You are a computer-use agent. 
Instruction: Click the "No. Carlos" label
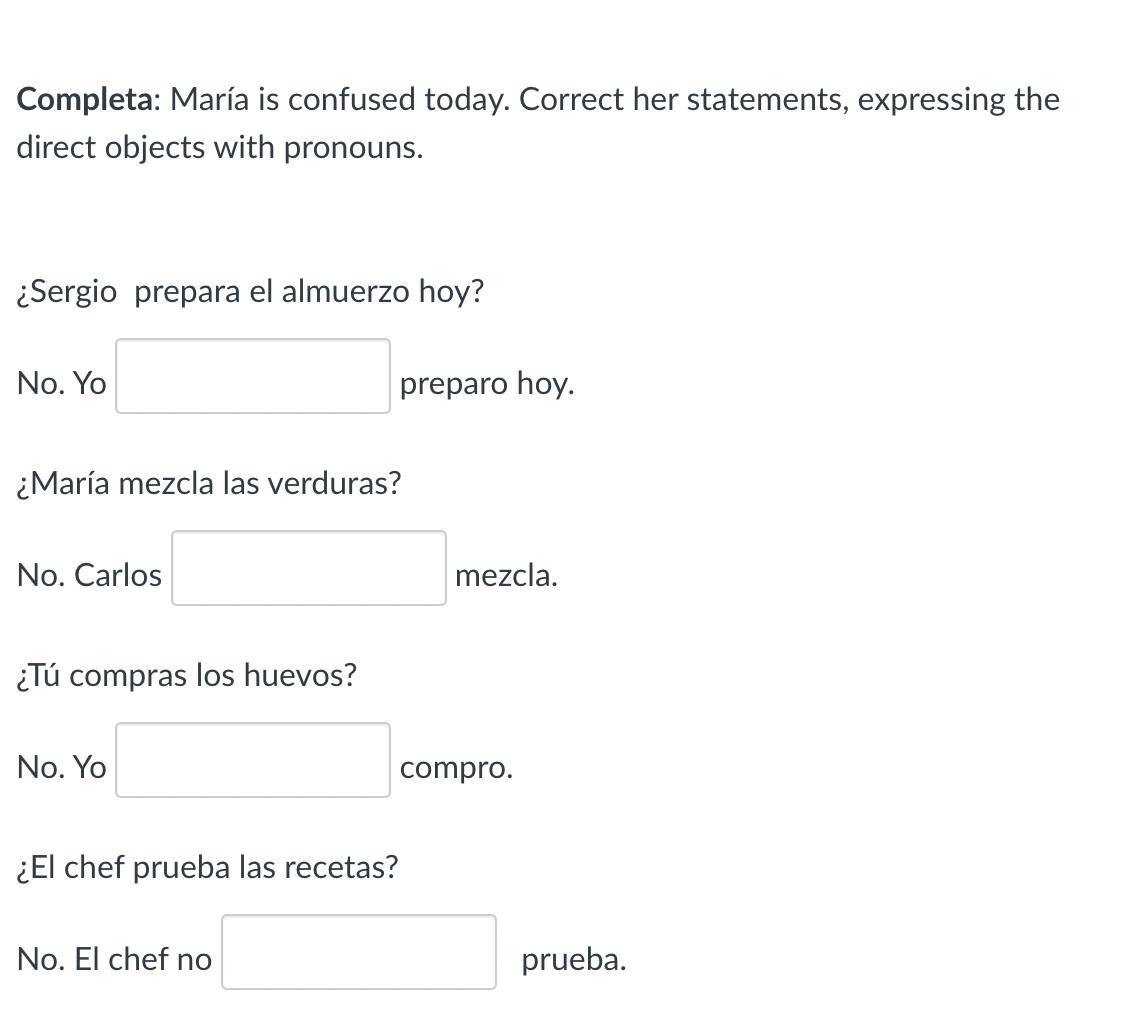(89, 575)
